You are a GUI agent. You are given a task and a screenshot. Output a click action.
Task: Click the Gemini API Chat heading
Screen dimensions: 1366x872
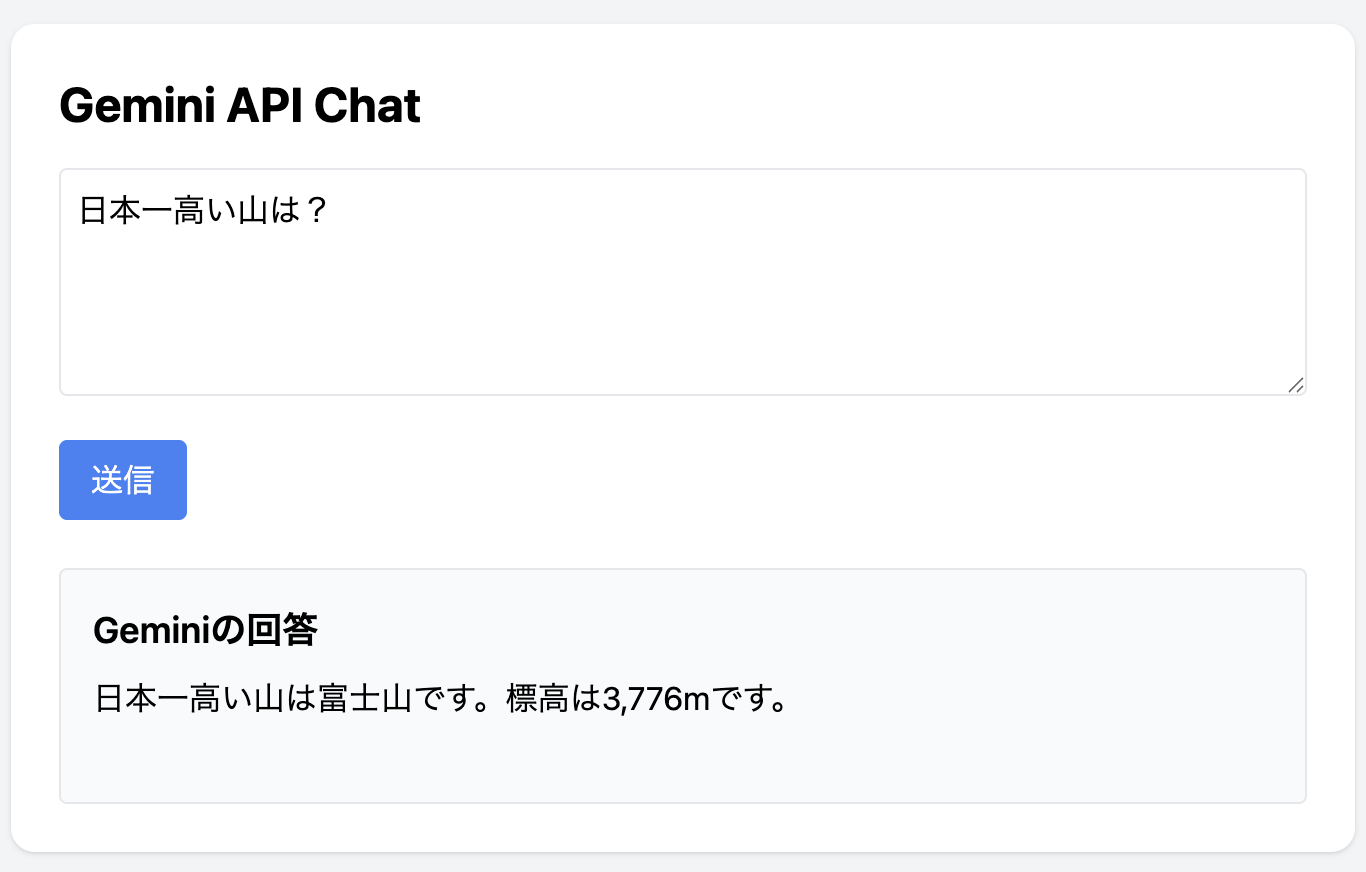[x=240, y=106]
